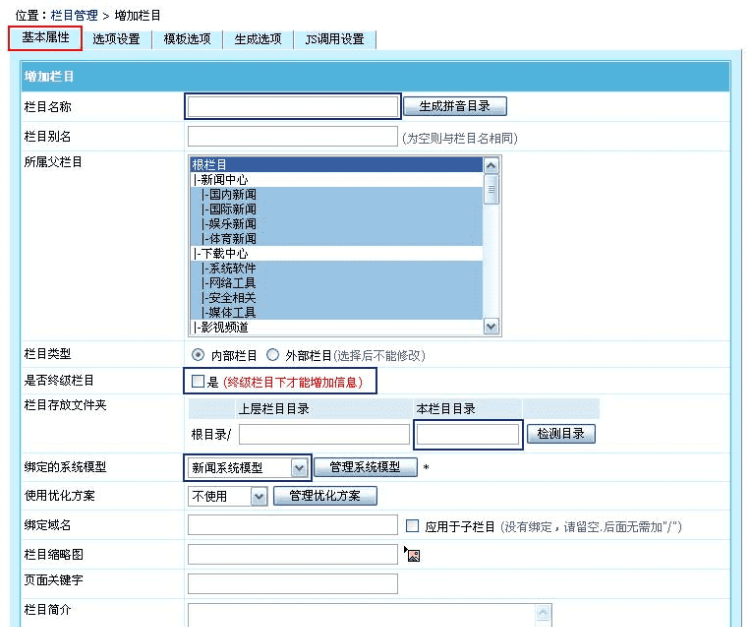Select 影视频道 in parent list
This screenshot has height=627, width=748.
tap(336, 327)
